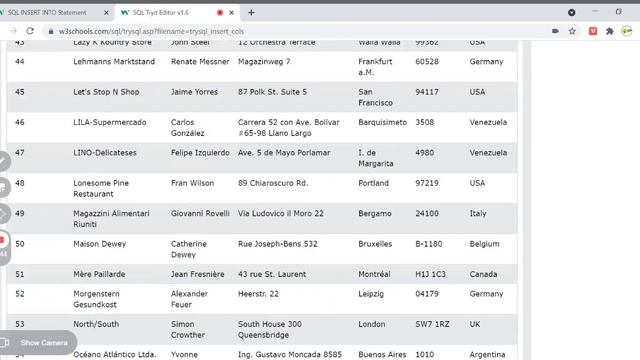Switch to SQL INSERT INTO Statement tab
Viewport: 640px width, 360px height.
coord(47,13)
